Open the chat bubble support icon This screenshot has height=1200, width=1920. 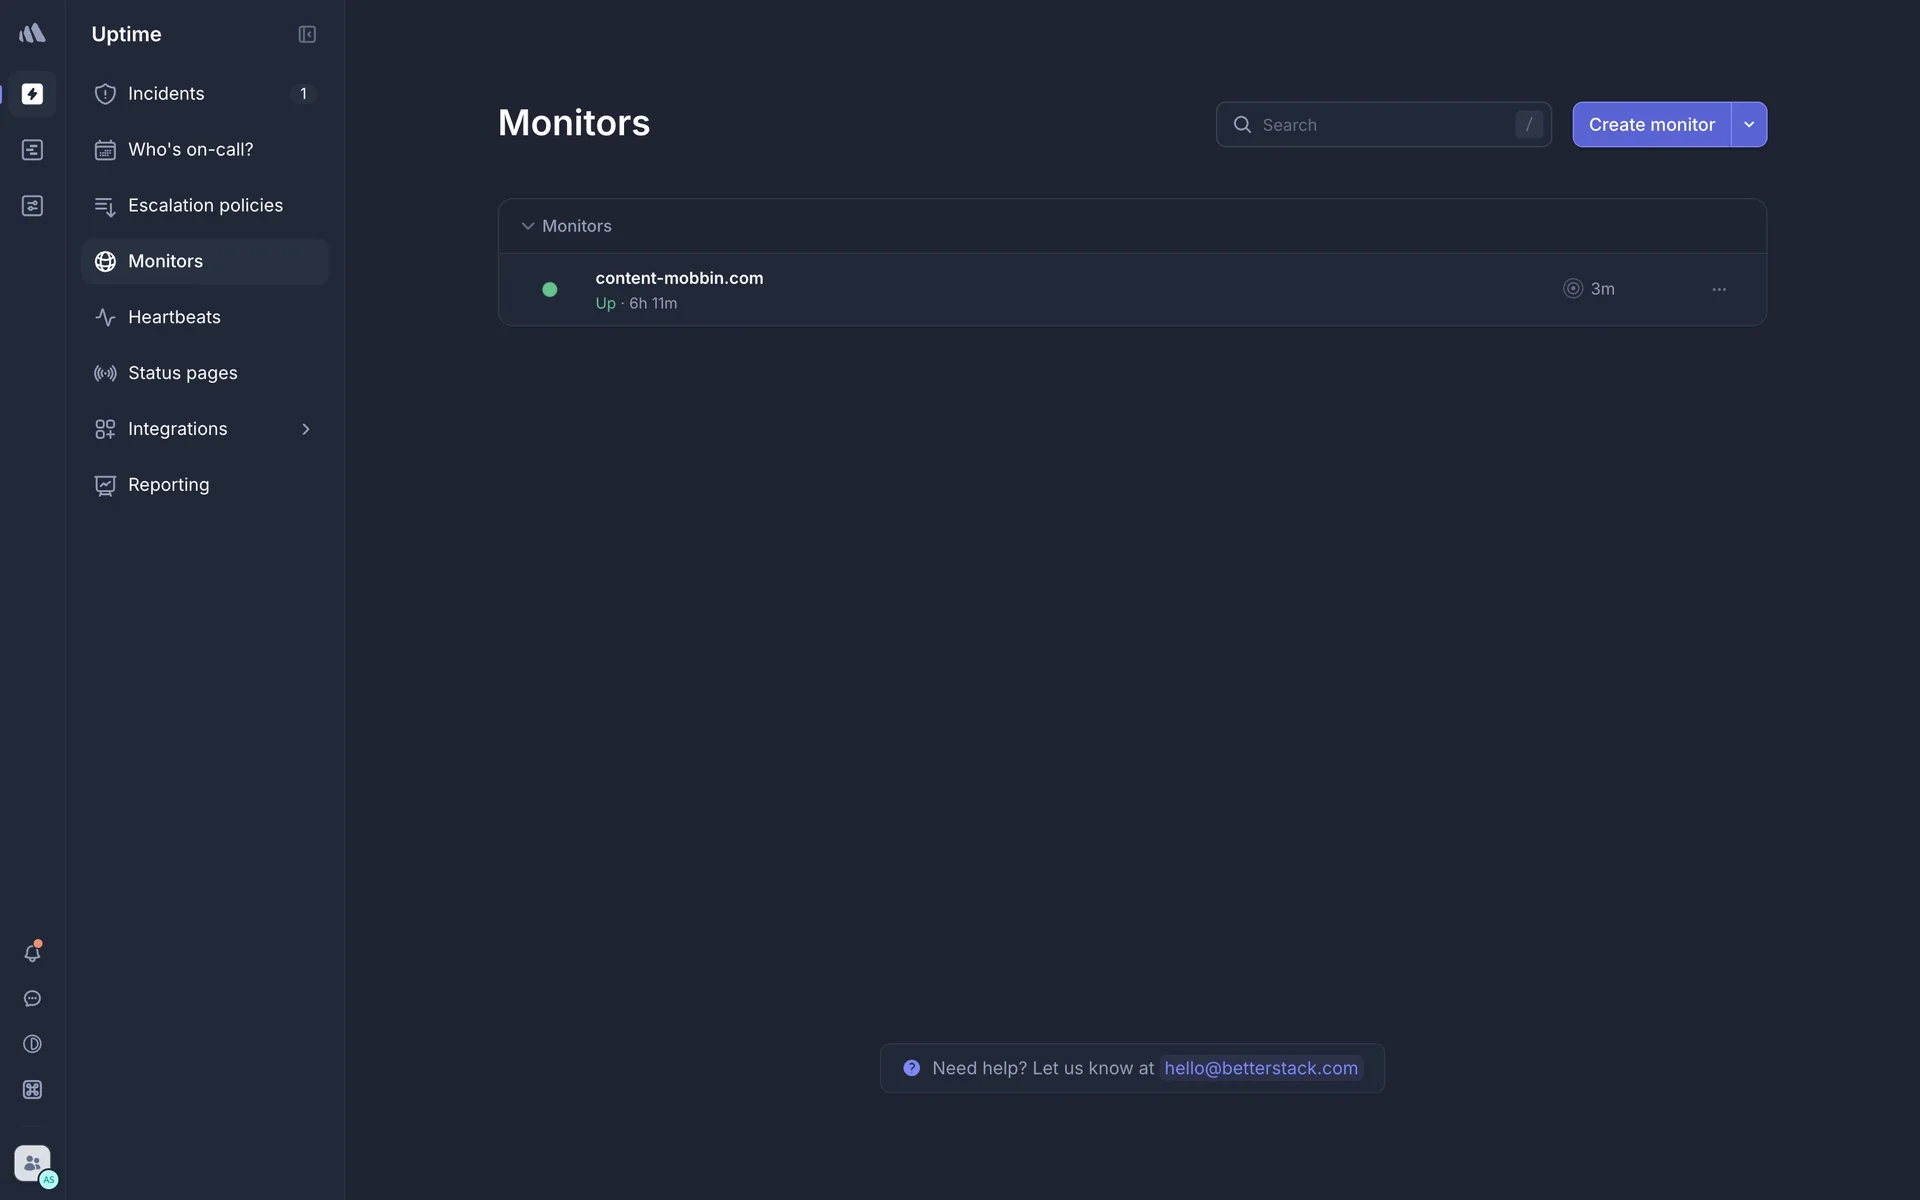point(32,999)
